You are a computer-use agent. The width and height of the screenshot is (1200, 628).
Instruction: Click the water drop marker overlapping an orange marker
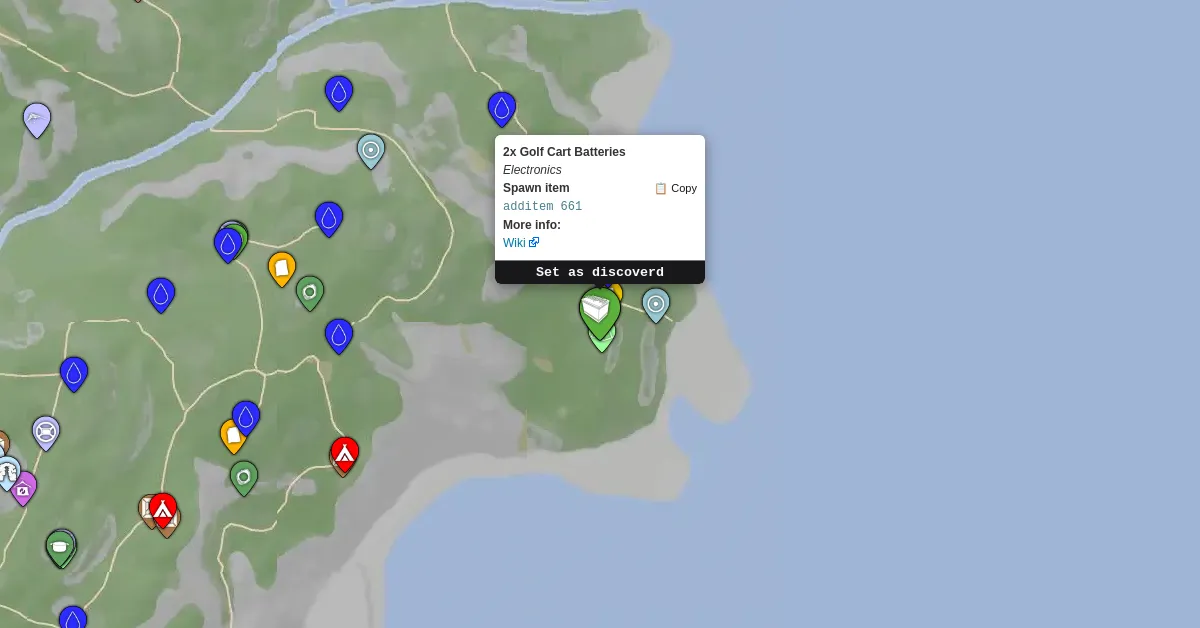[246, 417]
